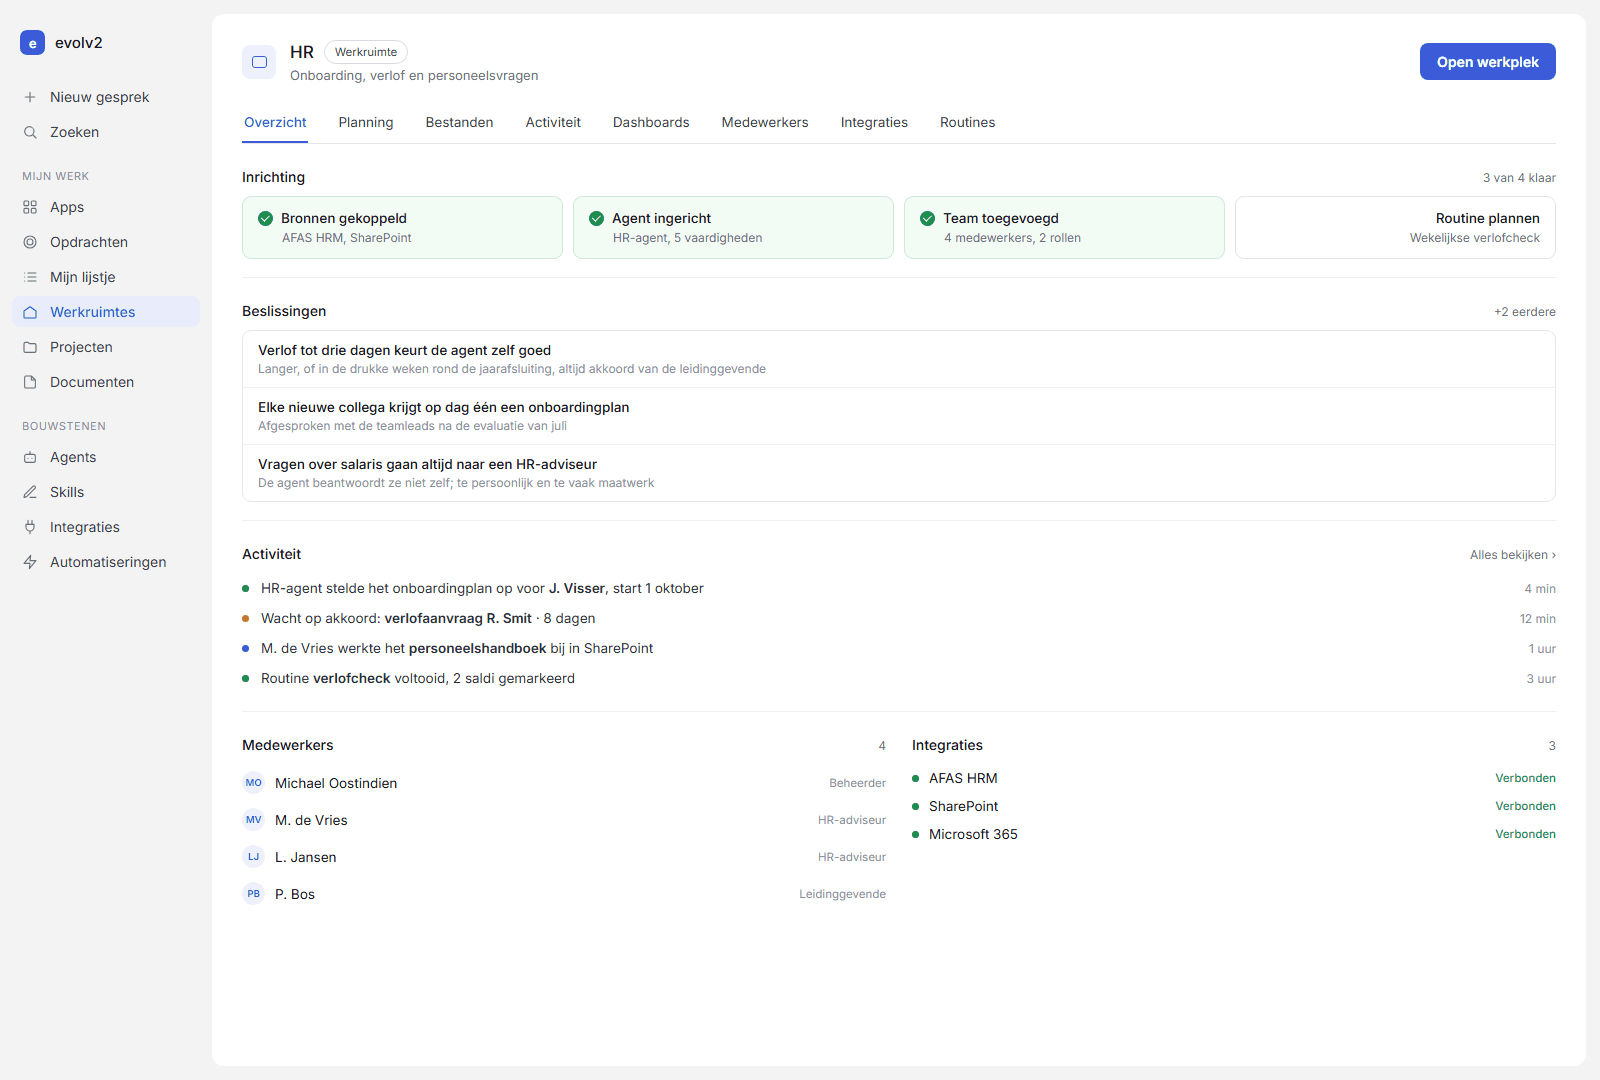Click activity 'Routine verlofcheck voltooid'

(899, 678)
